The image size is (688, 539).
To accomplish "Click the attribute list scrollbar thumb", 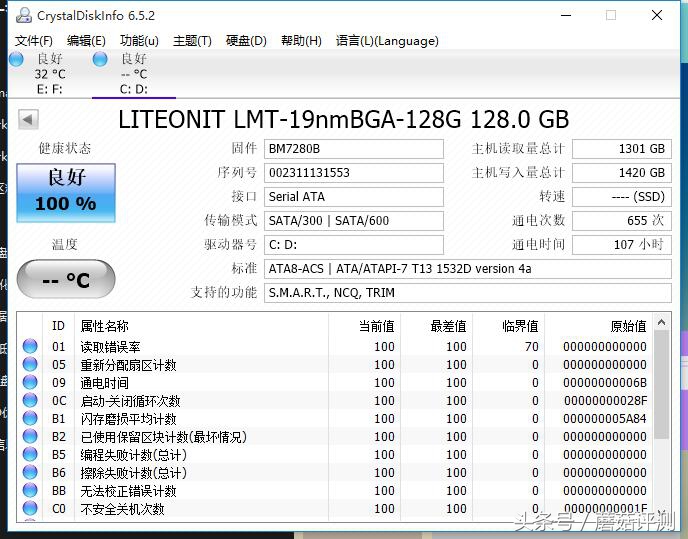I will coord(661,384).
